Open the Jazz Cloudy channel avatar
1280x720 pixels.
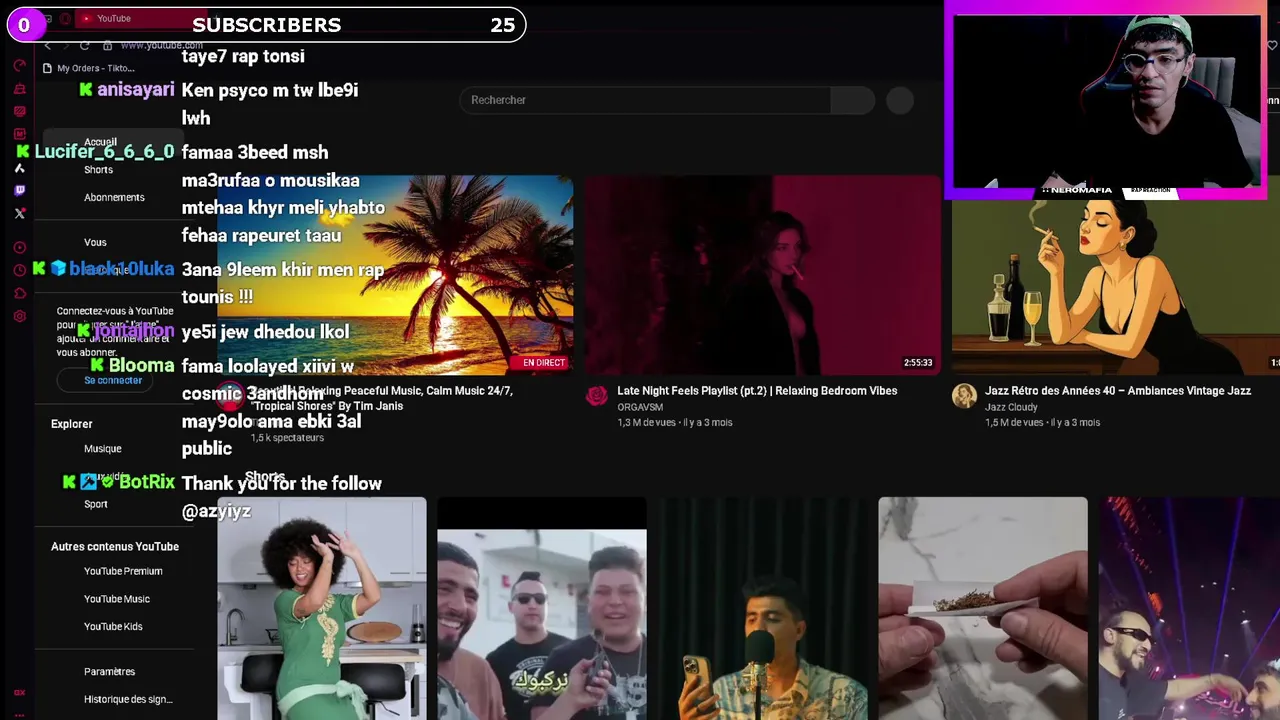tap(964, 396)
